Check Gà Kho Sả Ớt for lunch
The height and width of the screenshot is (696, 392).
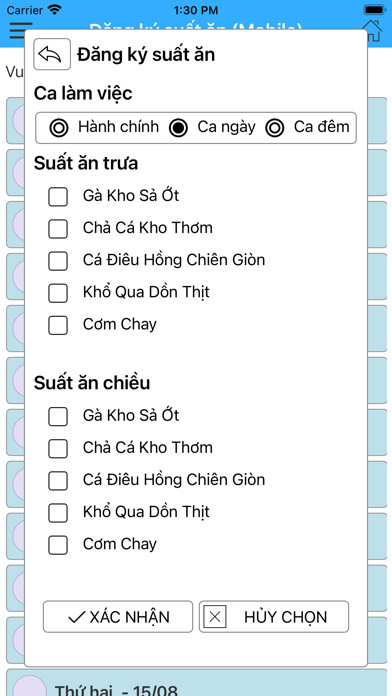(x=58, y=197)
